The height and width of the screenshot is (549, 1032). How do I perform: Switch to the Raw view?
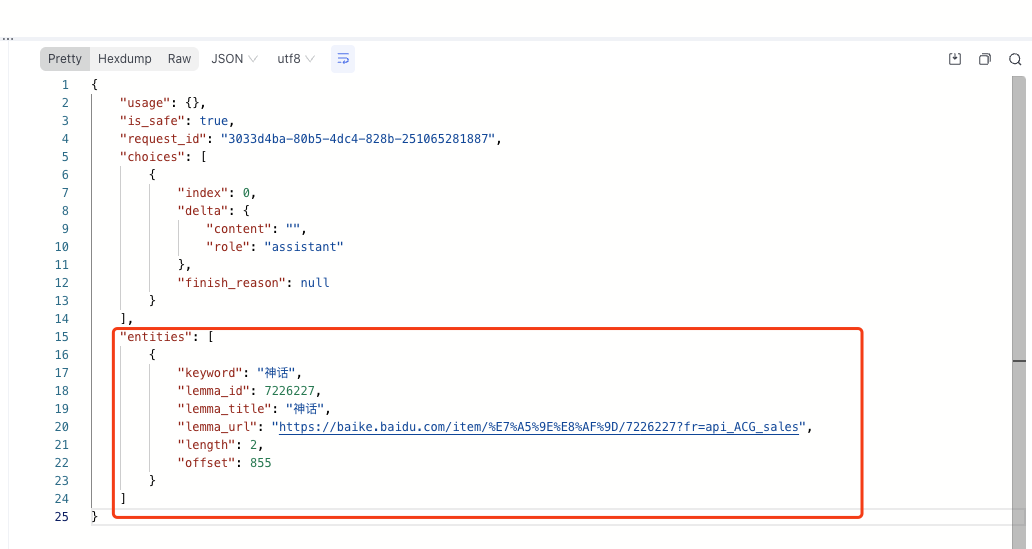tap(179, 59)
